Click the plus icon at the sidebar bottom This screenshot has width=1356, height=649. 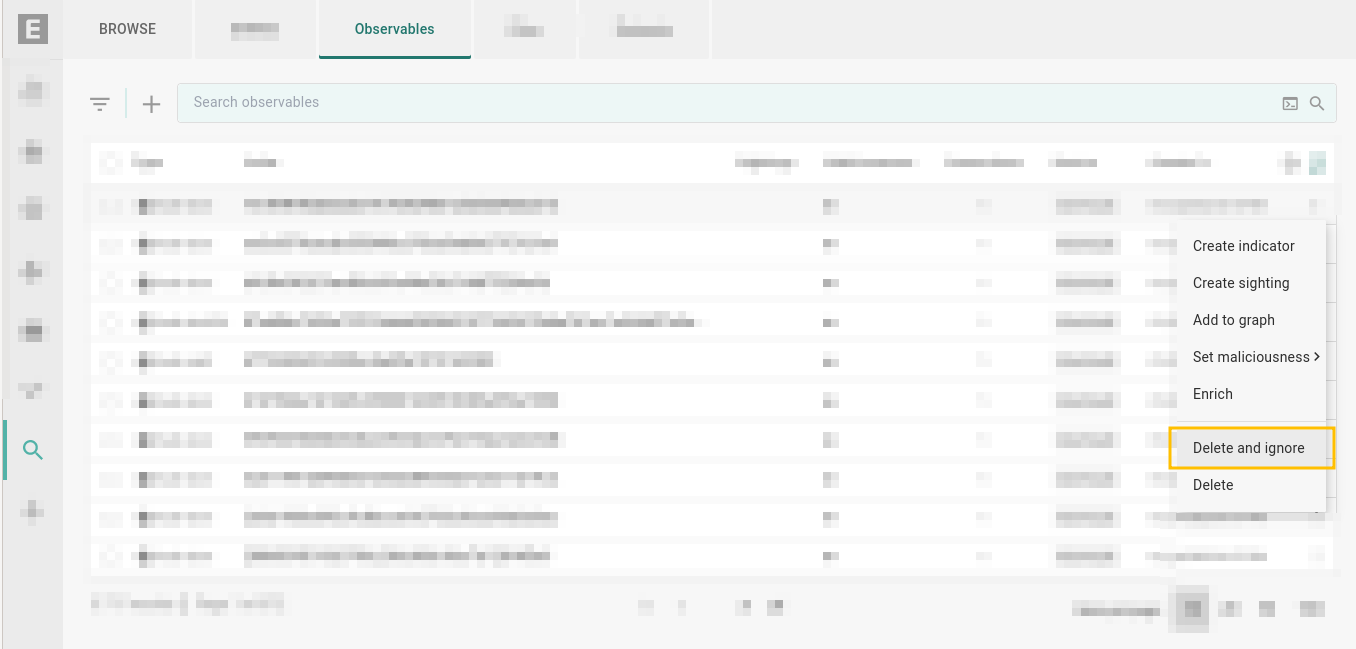tap(33, 509)
